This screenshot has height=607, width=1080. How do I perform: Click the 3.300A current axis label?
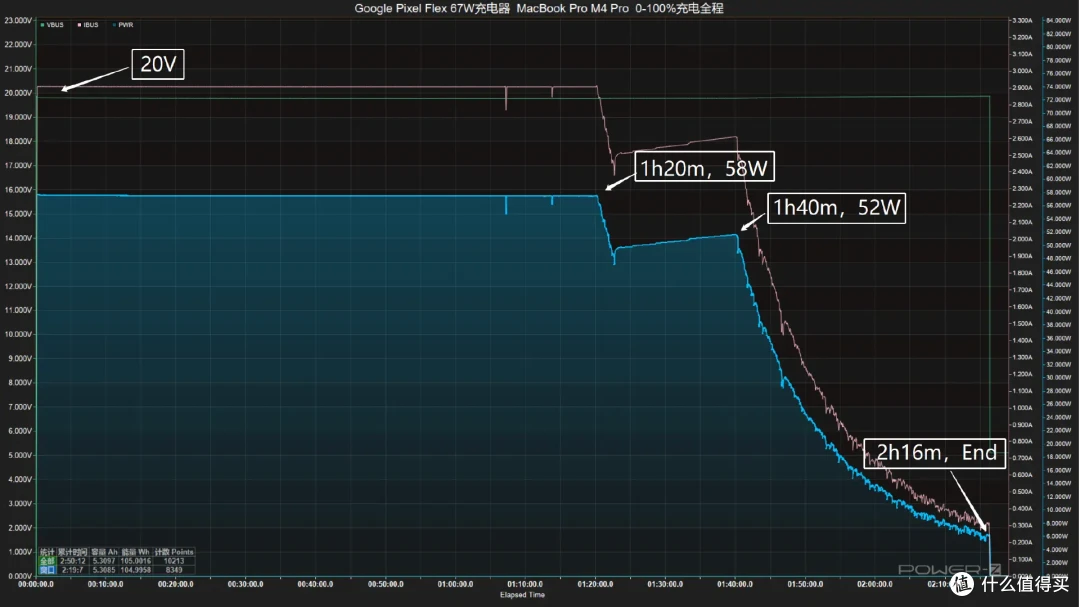[x=1022, y=21]
